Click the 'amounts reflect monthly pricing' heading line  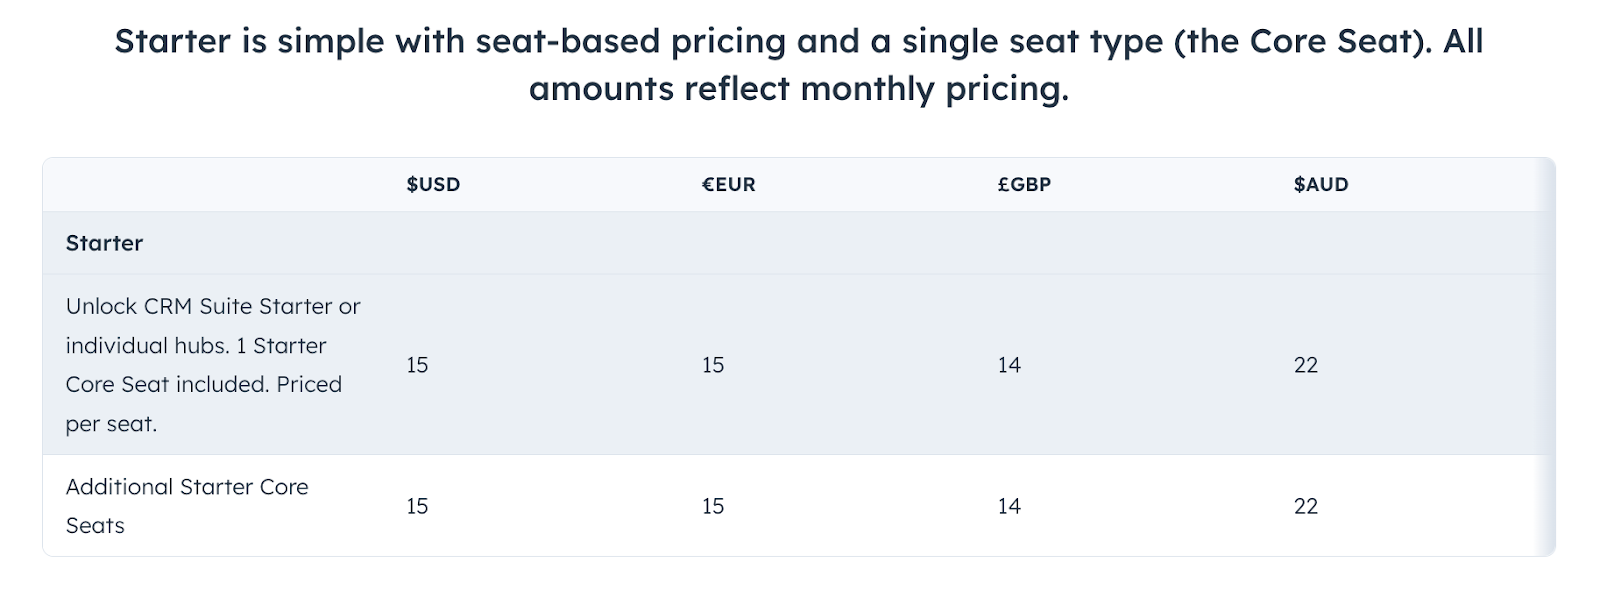pos(799,89)
